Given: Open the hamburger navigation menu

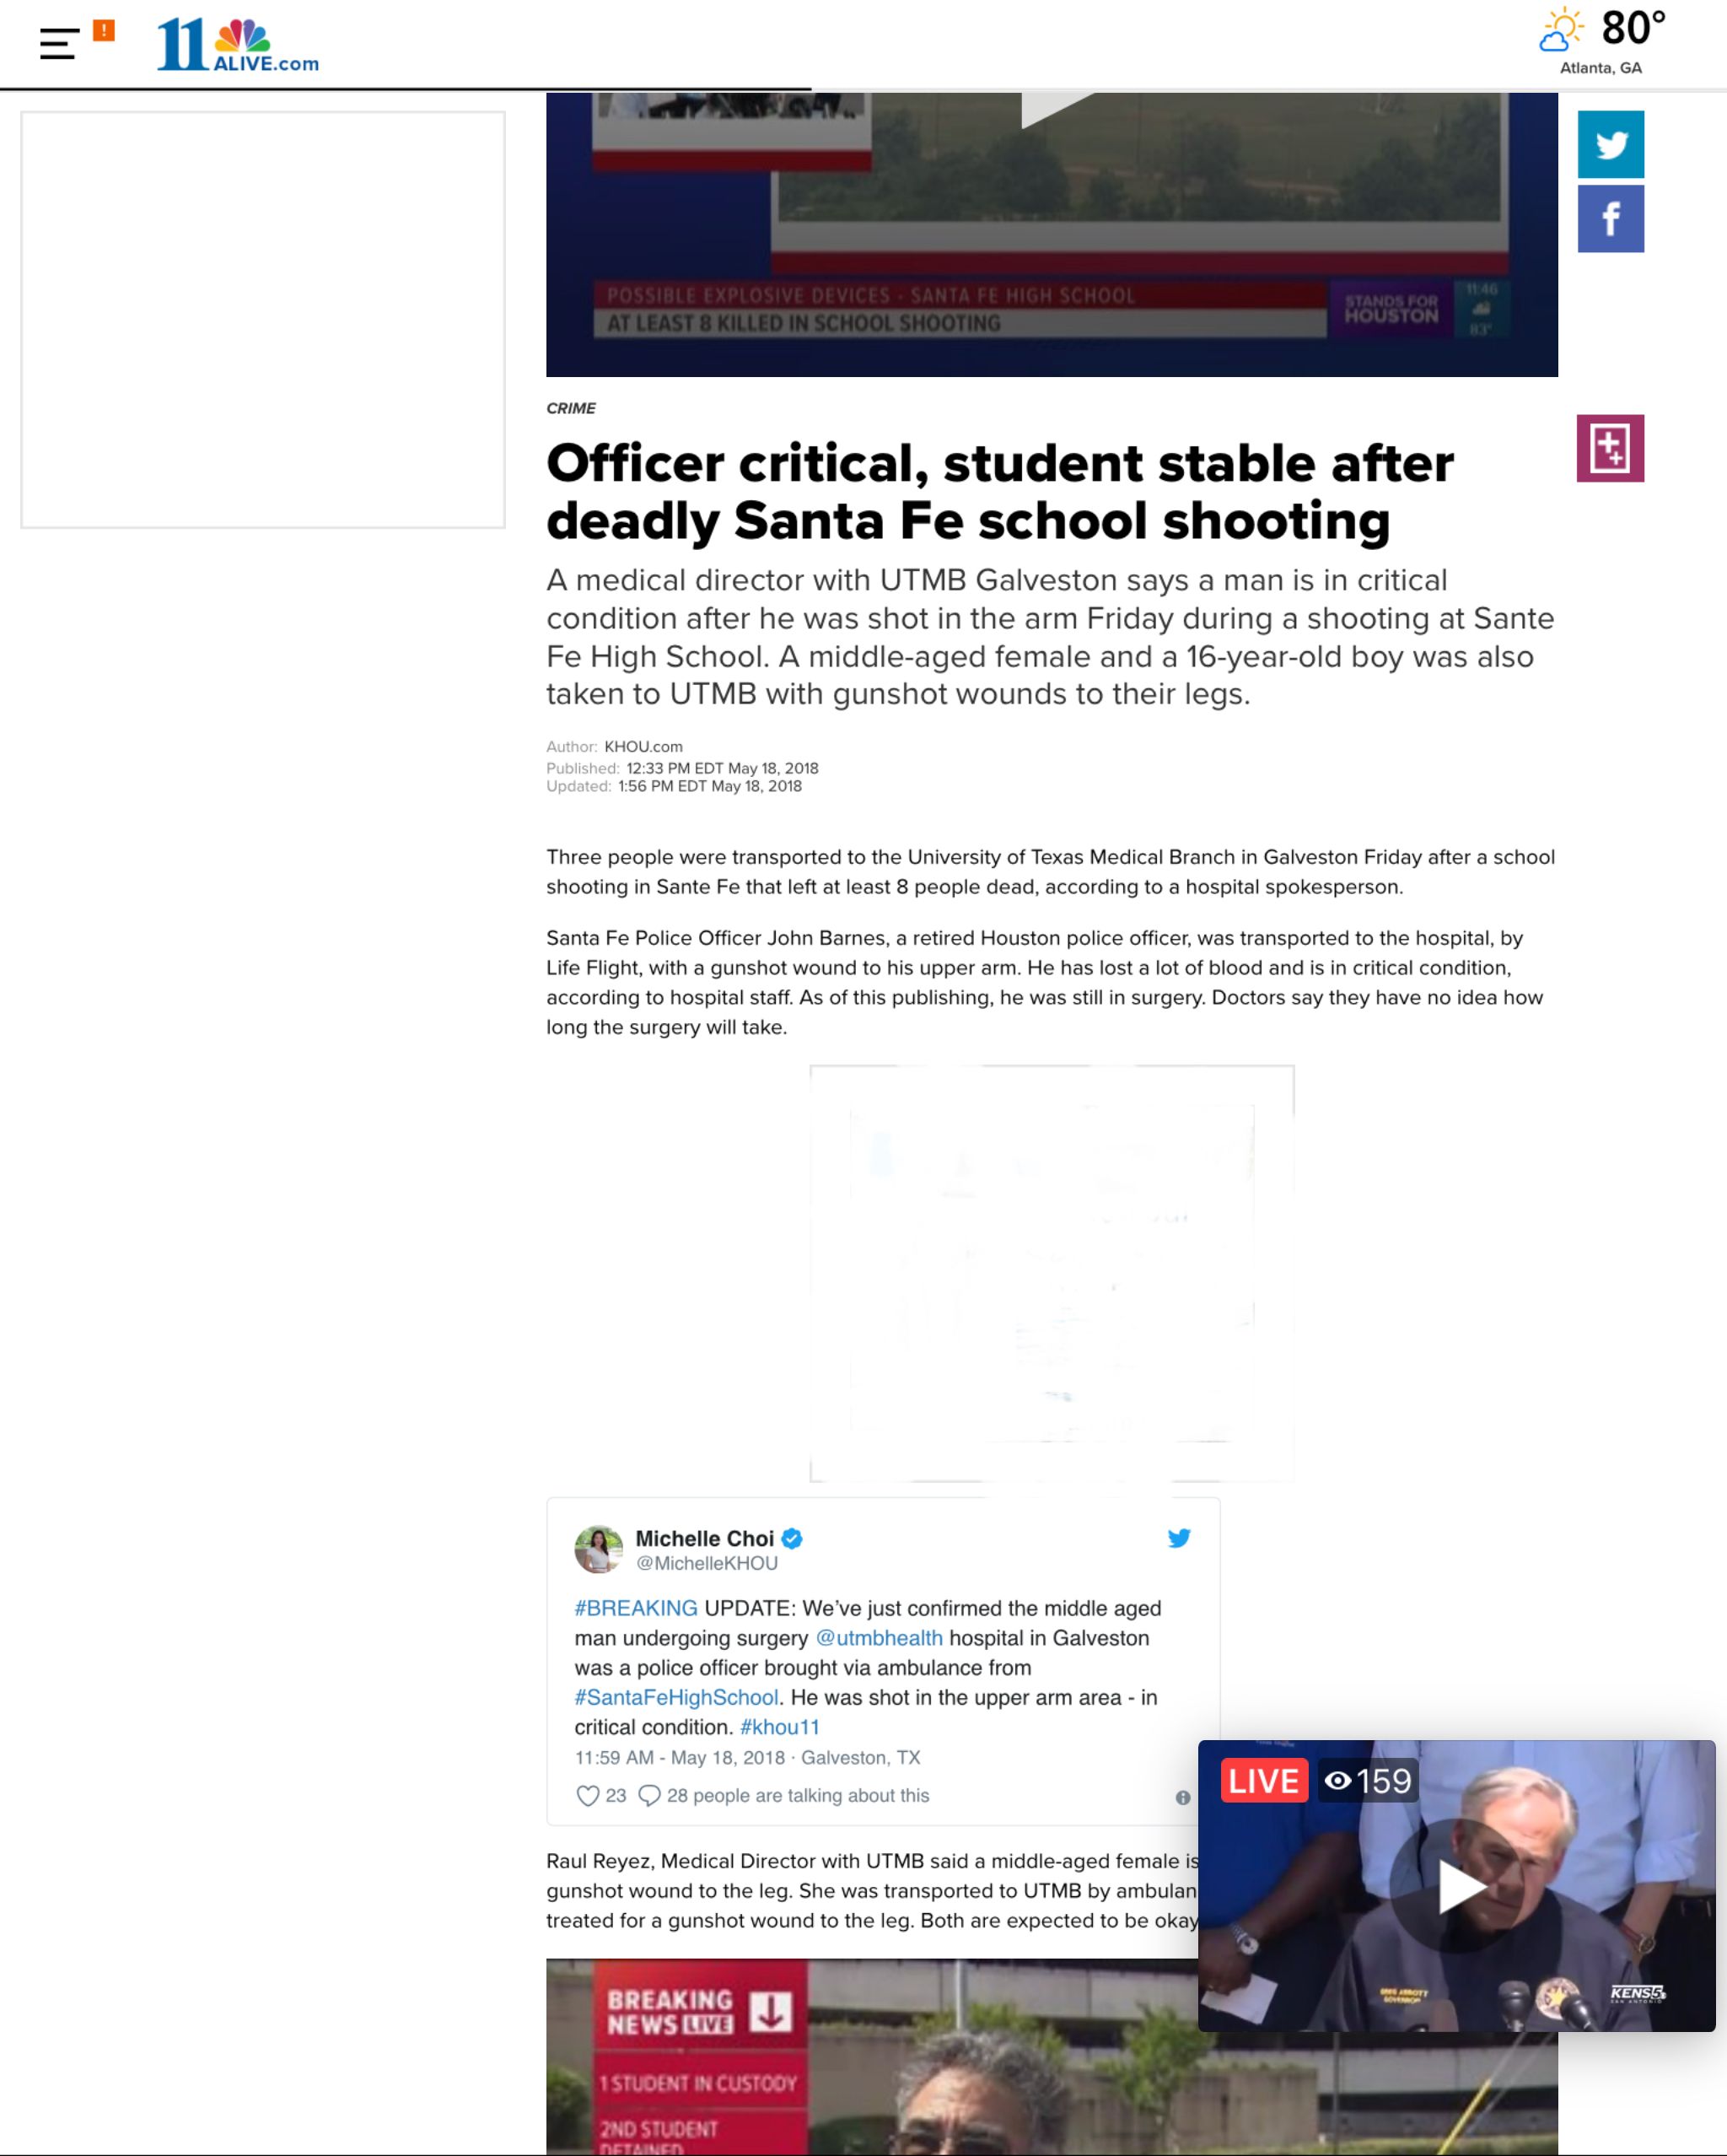Looking at the screenshot, I should [59, 44].
